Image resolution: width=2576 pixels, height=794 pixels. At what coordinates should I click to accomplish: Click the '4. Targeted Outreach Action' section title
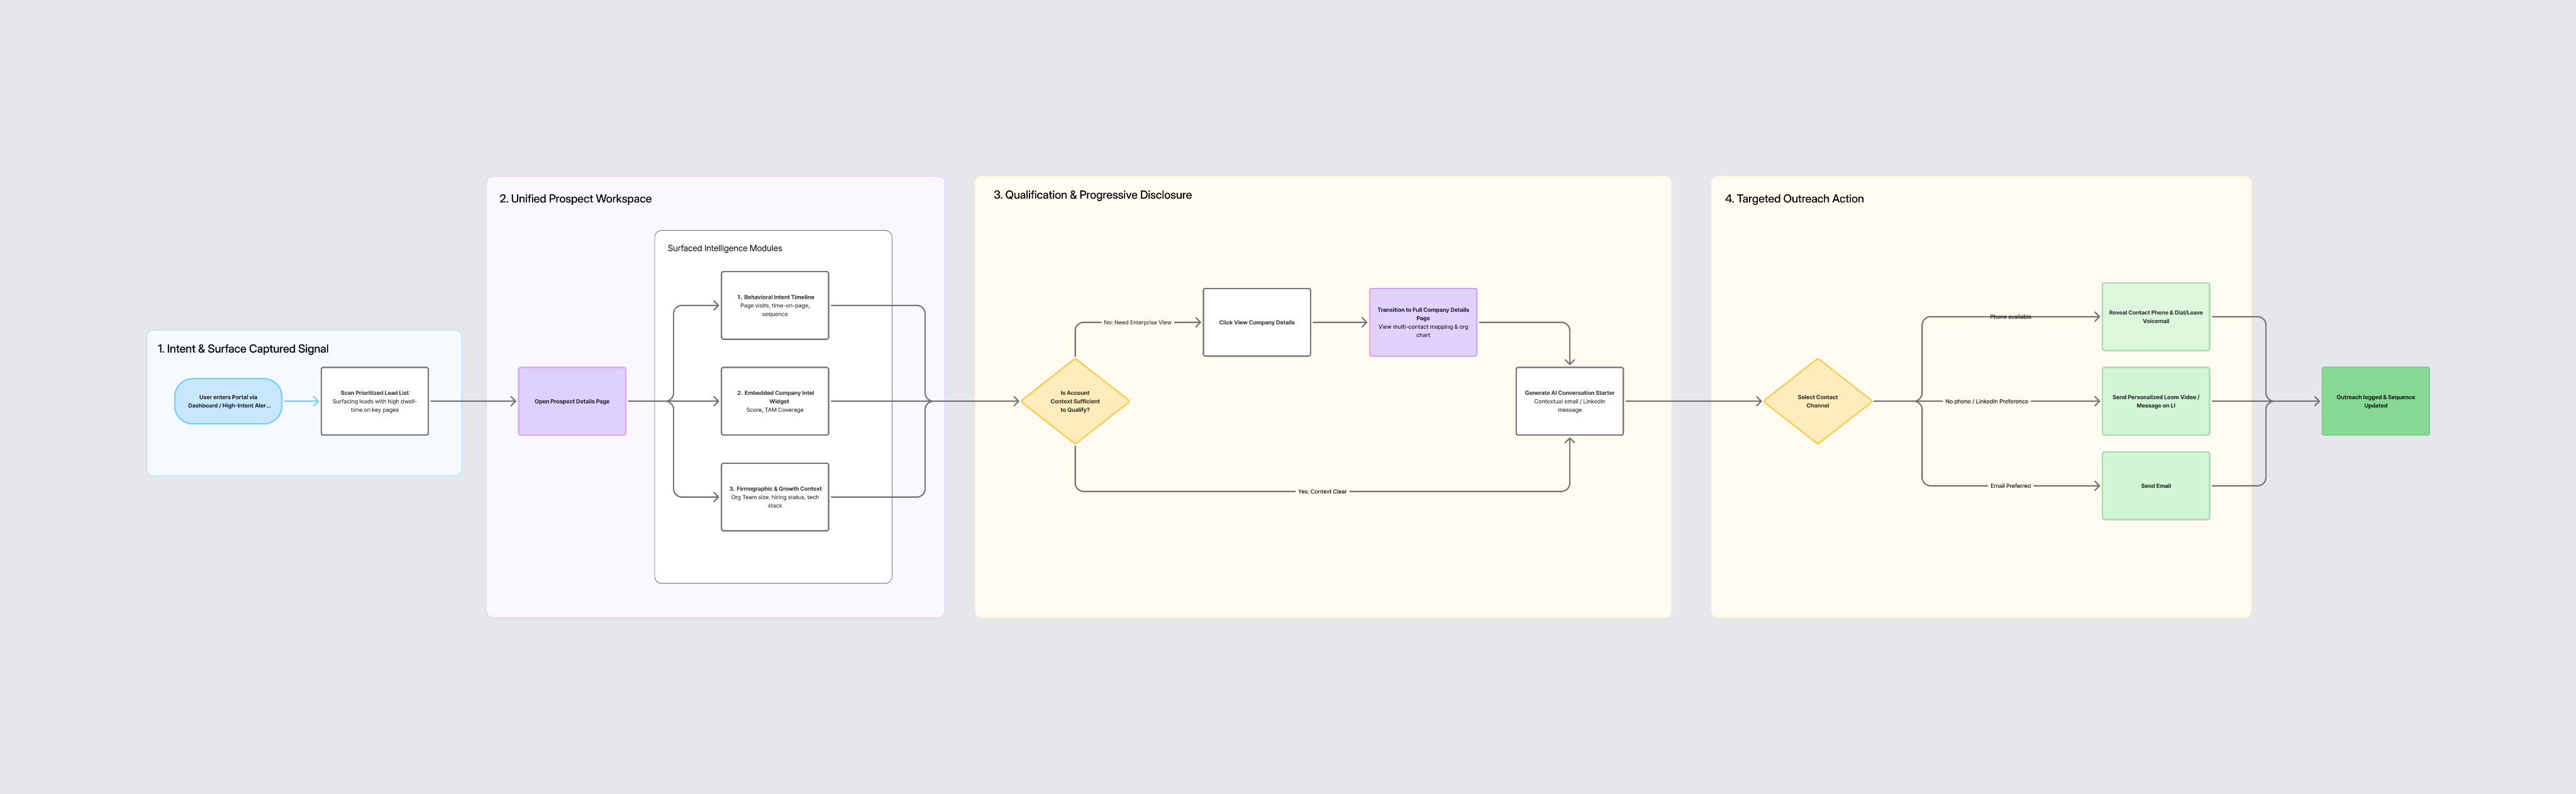click(1794, 199)
